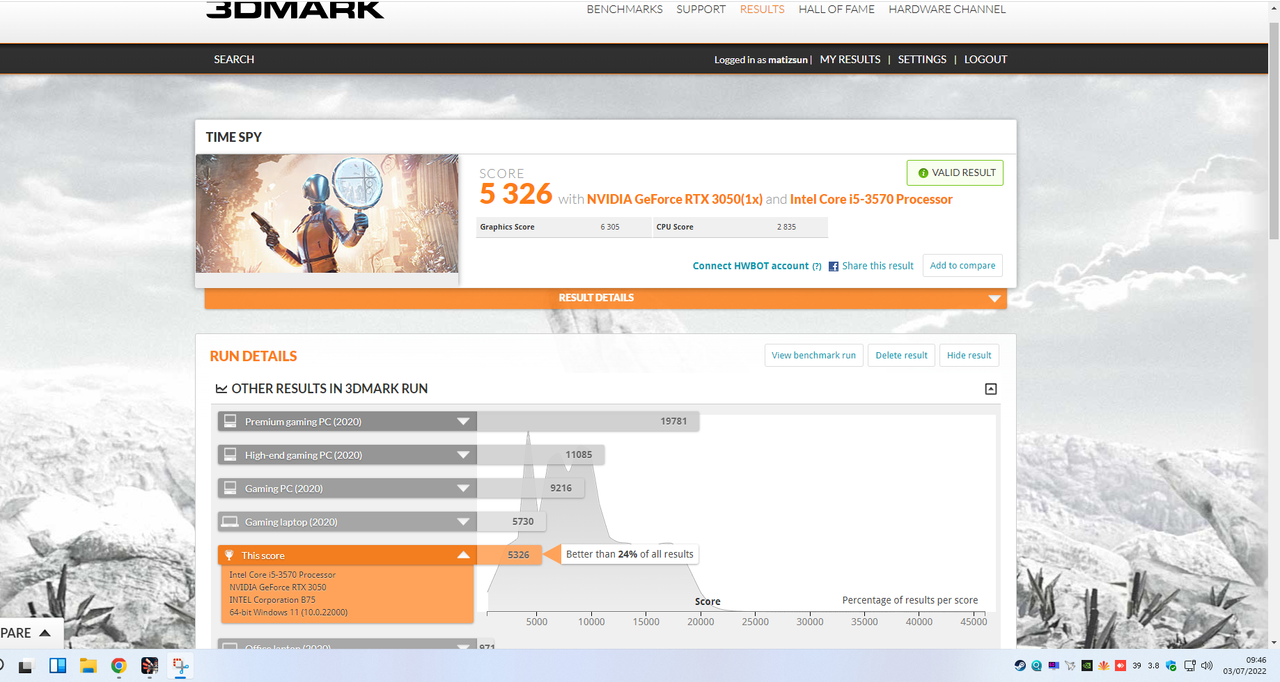Click the green Valid Result badge
1280x682 pixels.
pyautogui.click(x=955, y=173)
